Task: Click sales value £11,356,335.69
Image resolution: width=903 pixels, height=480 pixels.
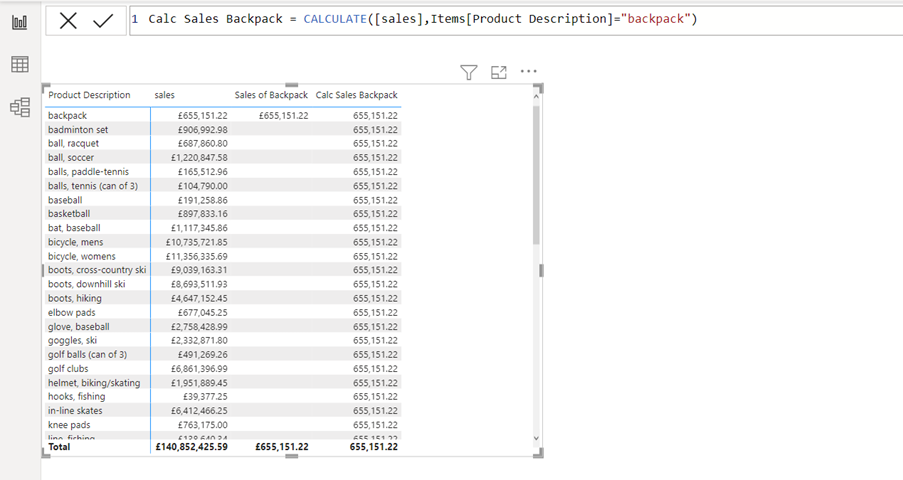Action: pyautogui.click(x=196, y=256)
